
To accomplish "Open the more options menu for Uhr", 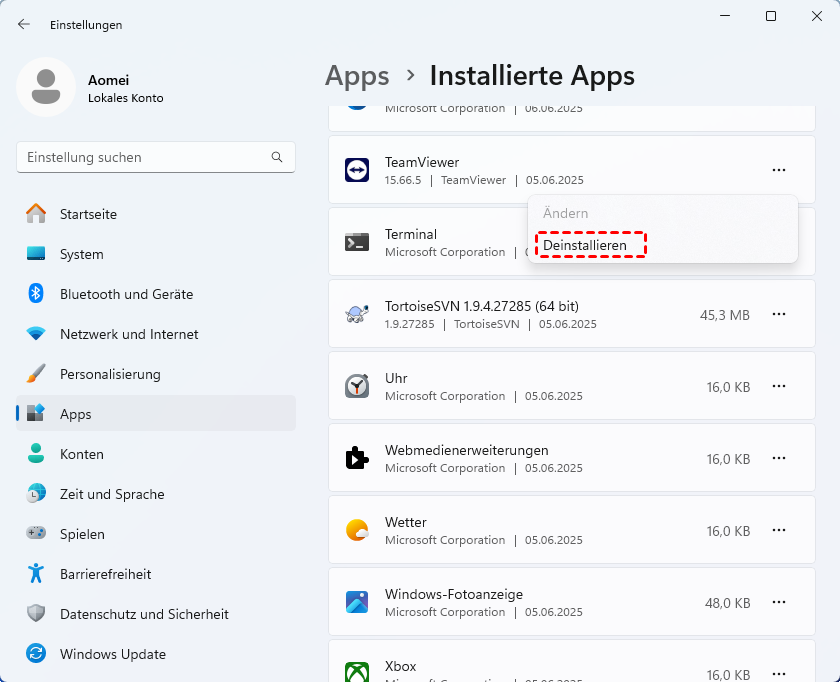I will pos(779,387).
